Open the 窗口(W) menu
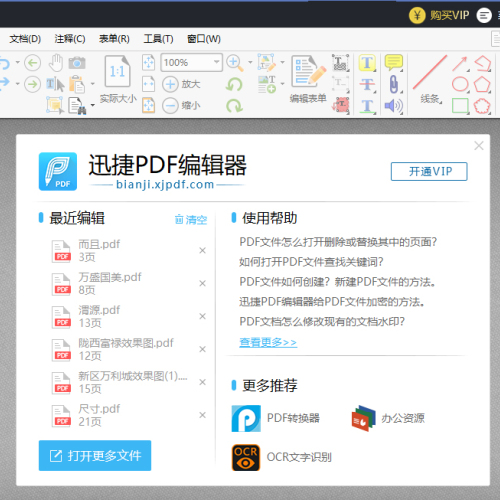The width and height of the screenshot is (500, 500). [x=204, y=39]
